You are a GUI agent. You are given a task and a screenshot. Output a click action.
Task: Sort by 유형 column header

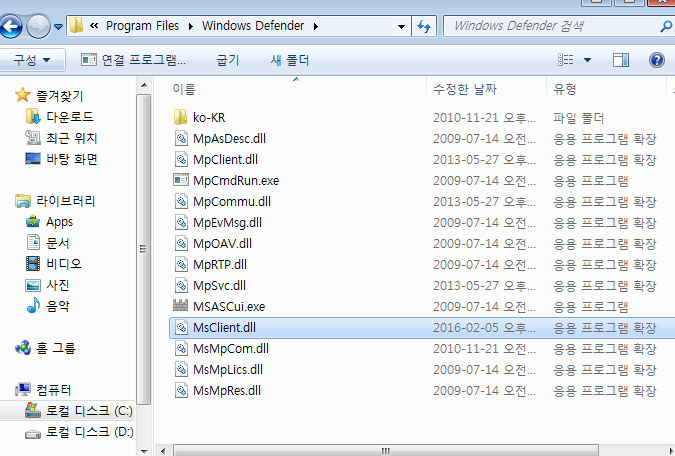coord(564,89)
